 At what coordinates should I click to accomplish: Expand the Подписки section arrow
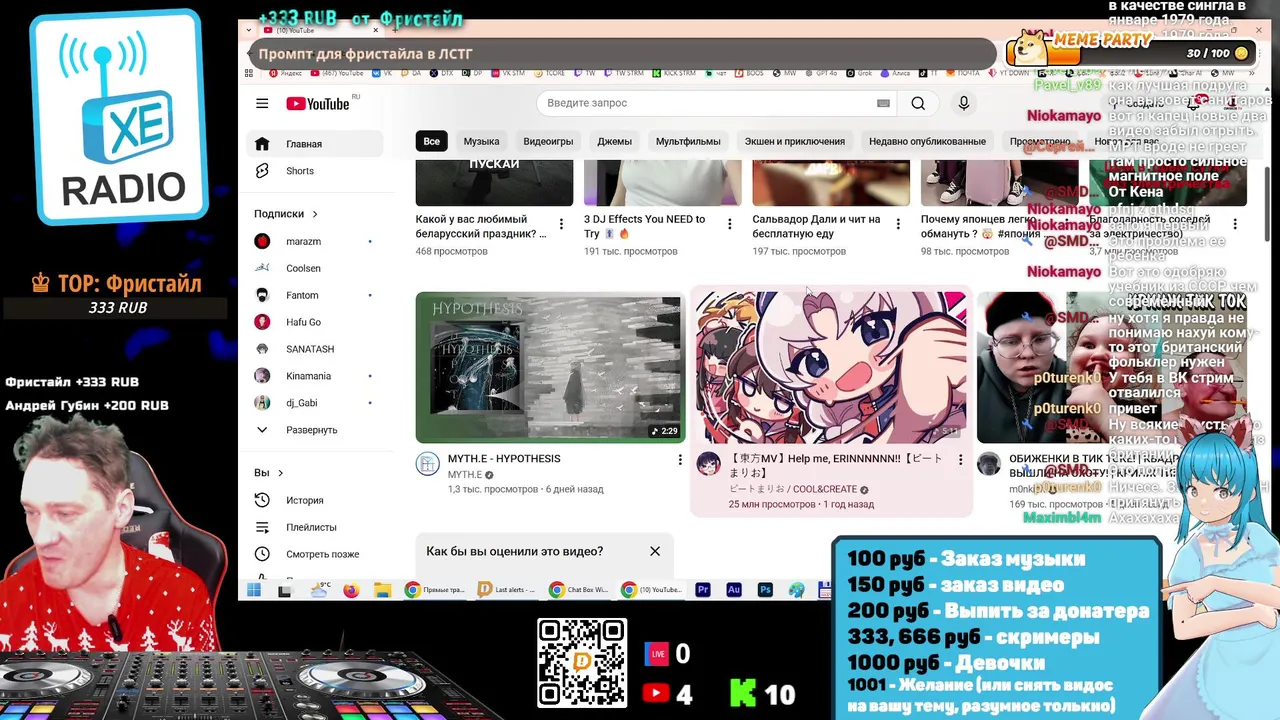(315, 213)
